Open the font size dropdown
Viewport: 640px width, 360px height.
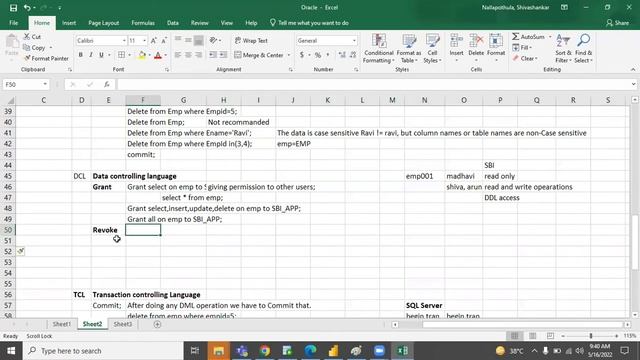coord(144,41)
